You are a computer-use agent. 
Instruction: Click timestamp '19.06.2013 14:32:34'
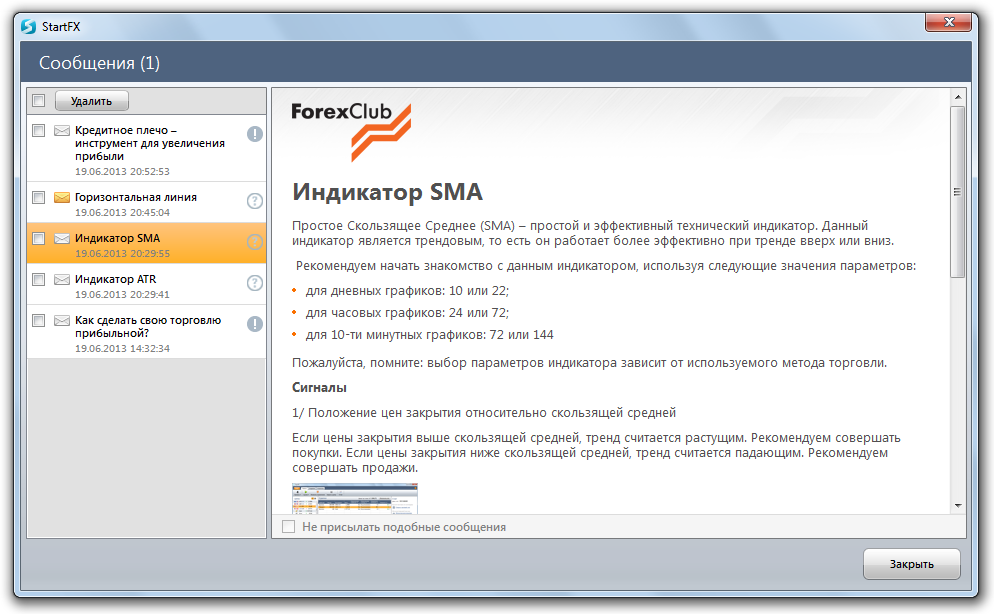coord(122,349)
